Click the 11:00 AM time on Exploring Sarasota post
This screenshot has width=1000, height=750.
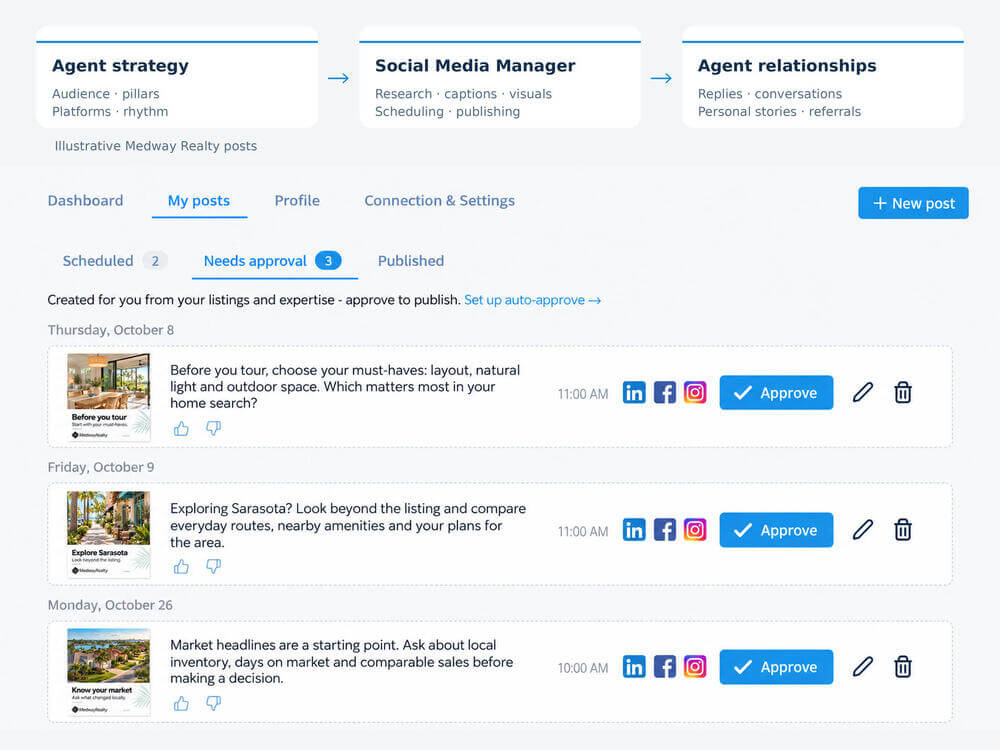(x=583, y=531)
